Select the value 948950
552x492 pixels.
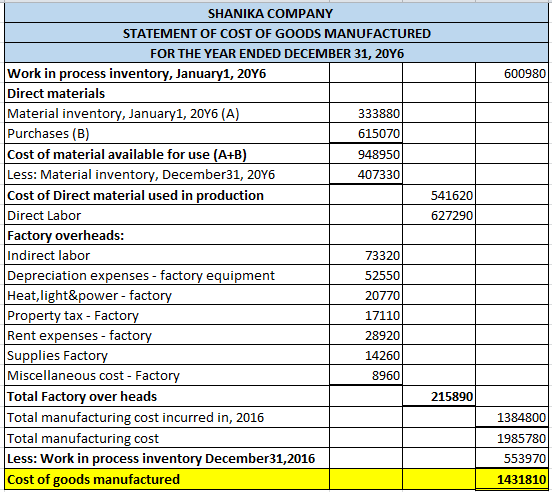(x=379, y=154)
